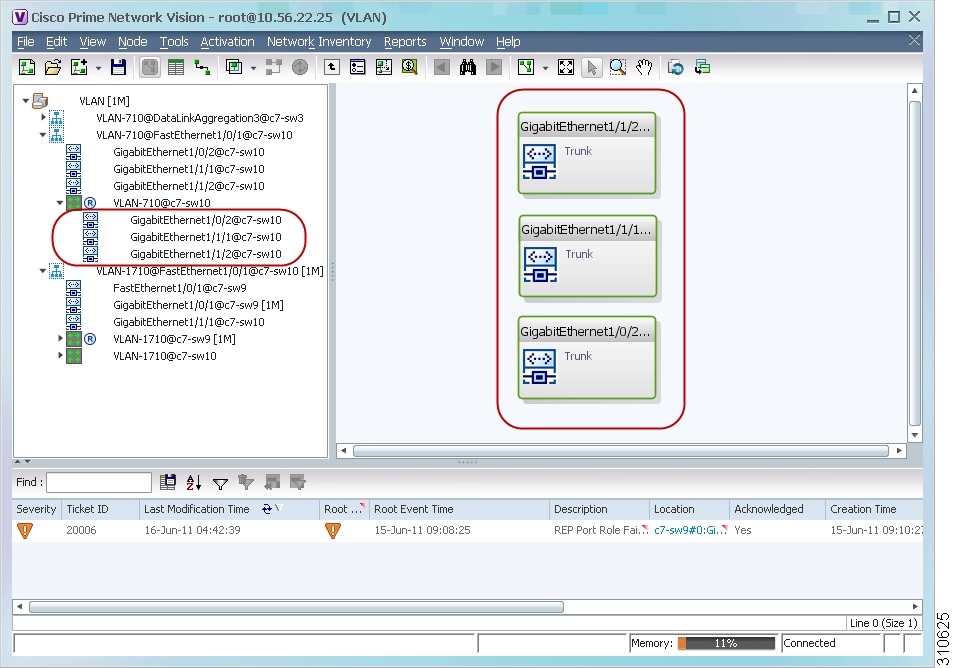Click the layout tool icon
Screen dimensions: 954x668
pos(526,67)
